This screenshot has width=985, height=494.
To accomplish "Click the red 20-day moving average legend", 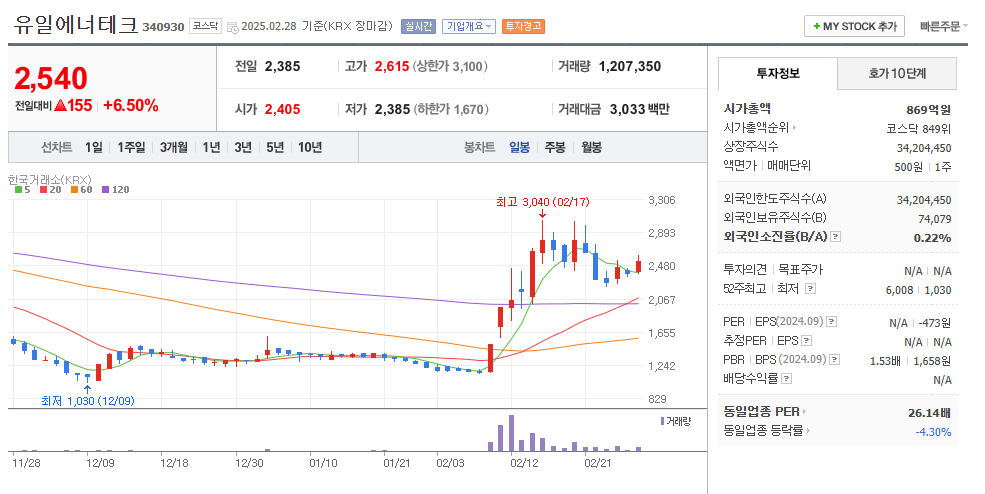I will 50,190.
